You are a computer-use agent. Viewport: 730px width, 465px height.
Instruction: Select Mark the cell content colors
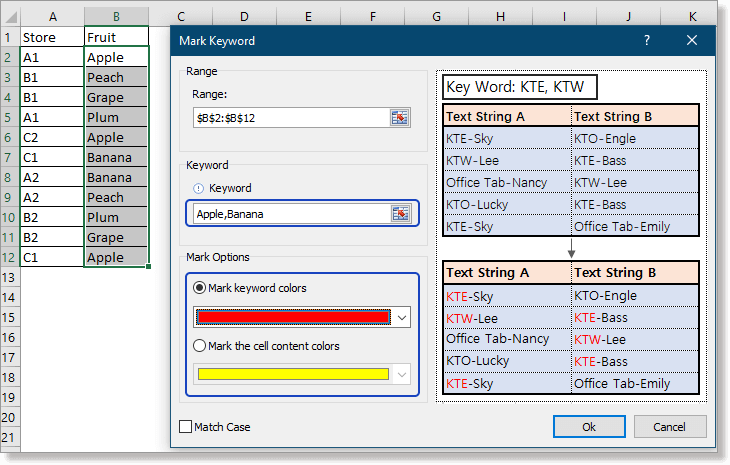click(199, 346)
